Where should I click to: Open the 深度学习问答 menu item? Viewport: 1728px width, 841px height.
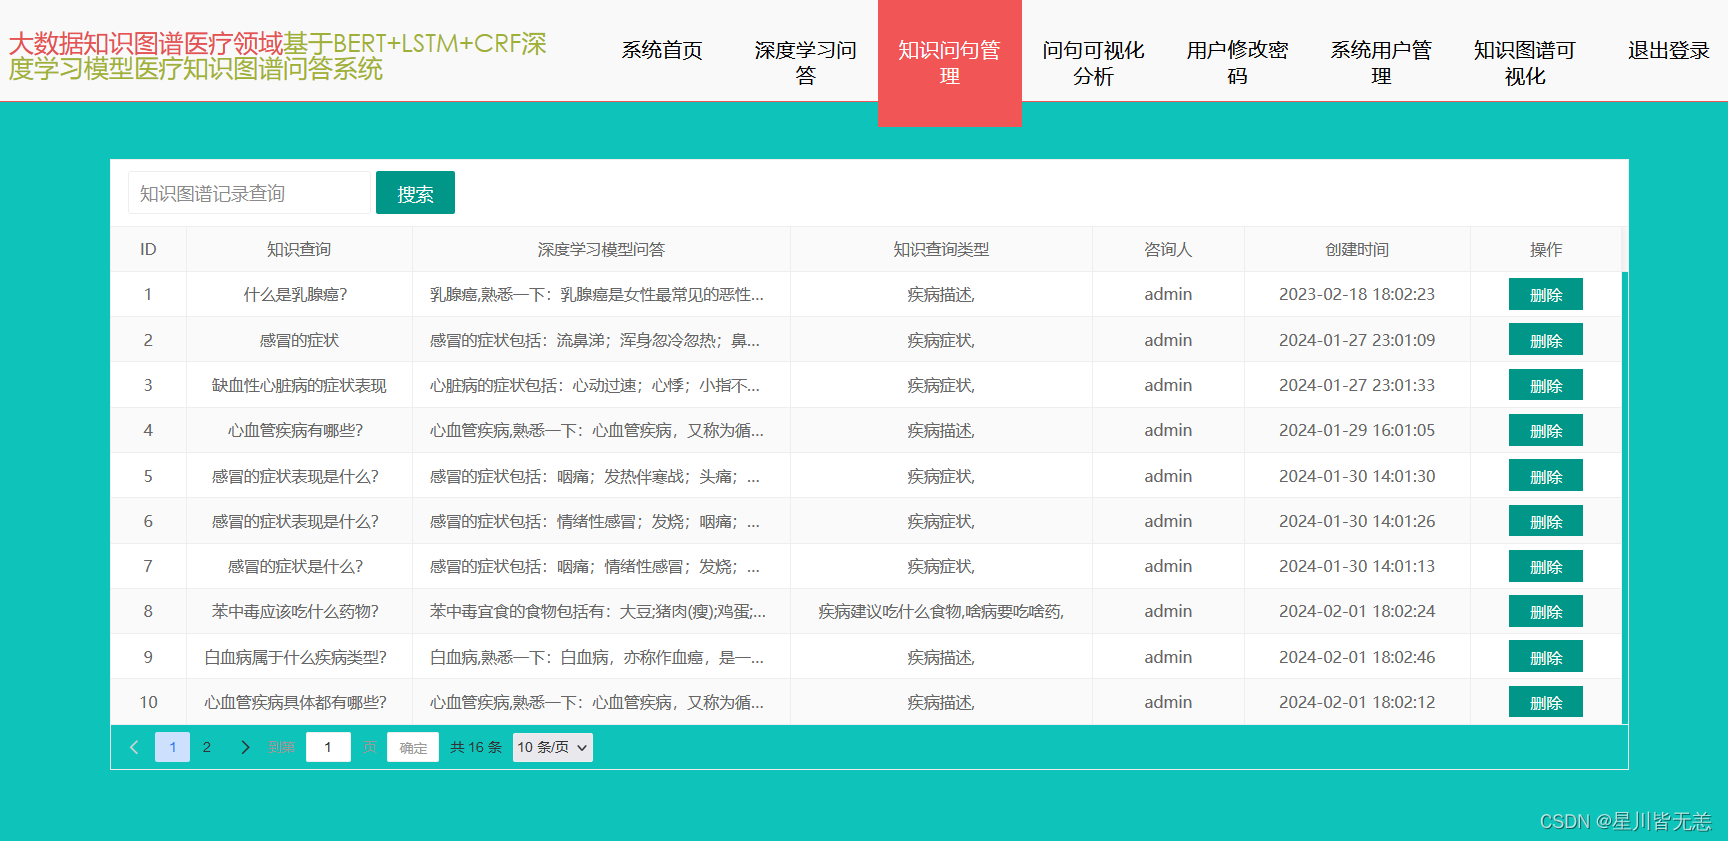click(806, 63)
